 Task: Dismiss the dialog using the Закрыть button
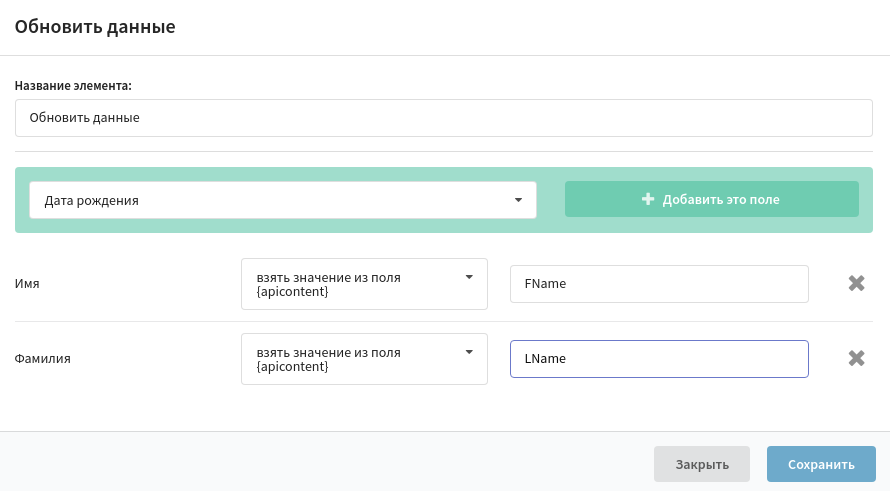click(x=702, y=464)
